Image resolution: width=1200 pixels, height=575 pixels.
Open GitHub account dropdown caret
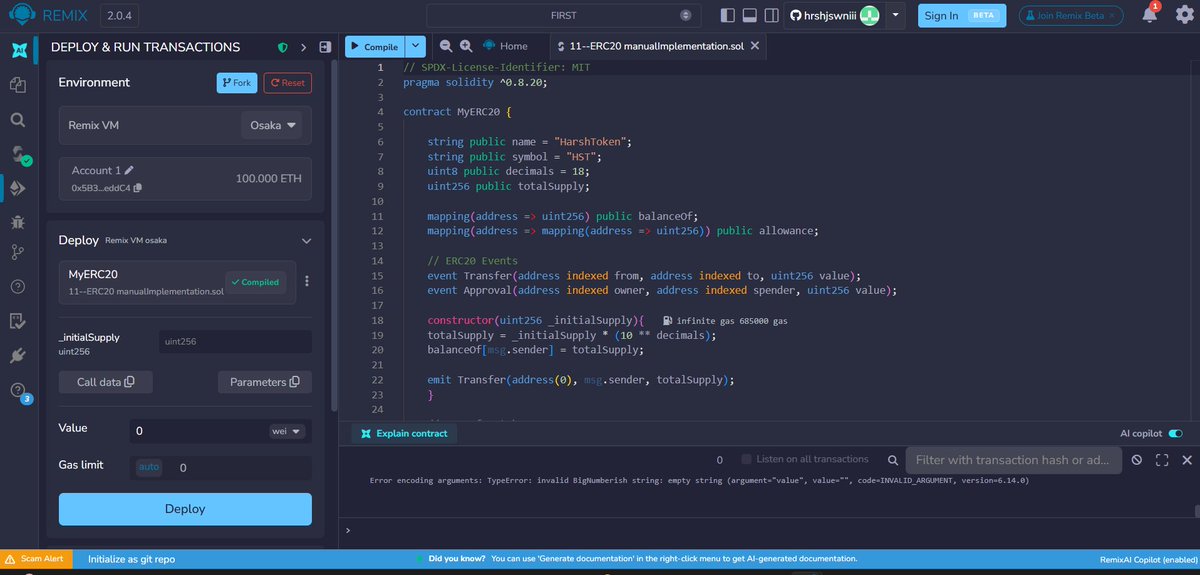pos(896,15)
